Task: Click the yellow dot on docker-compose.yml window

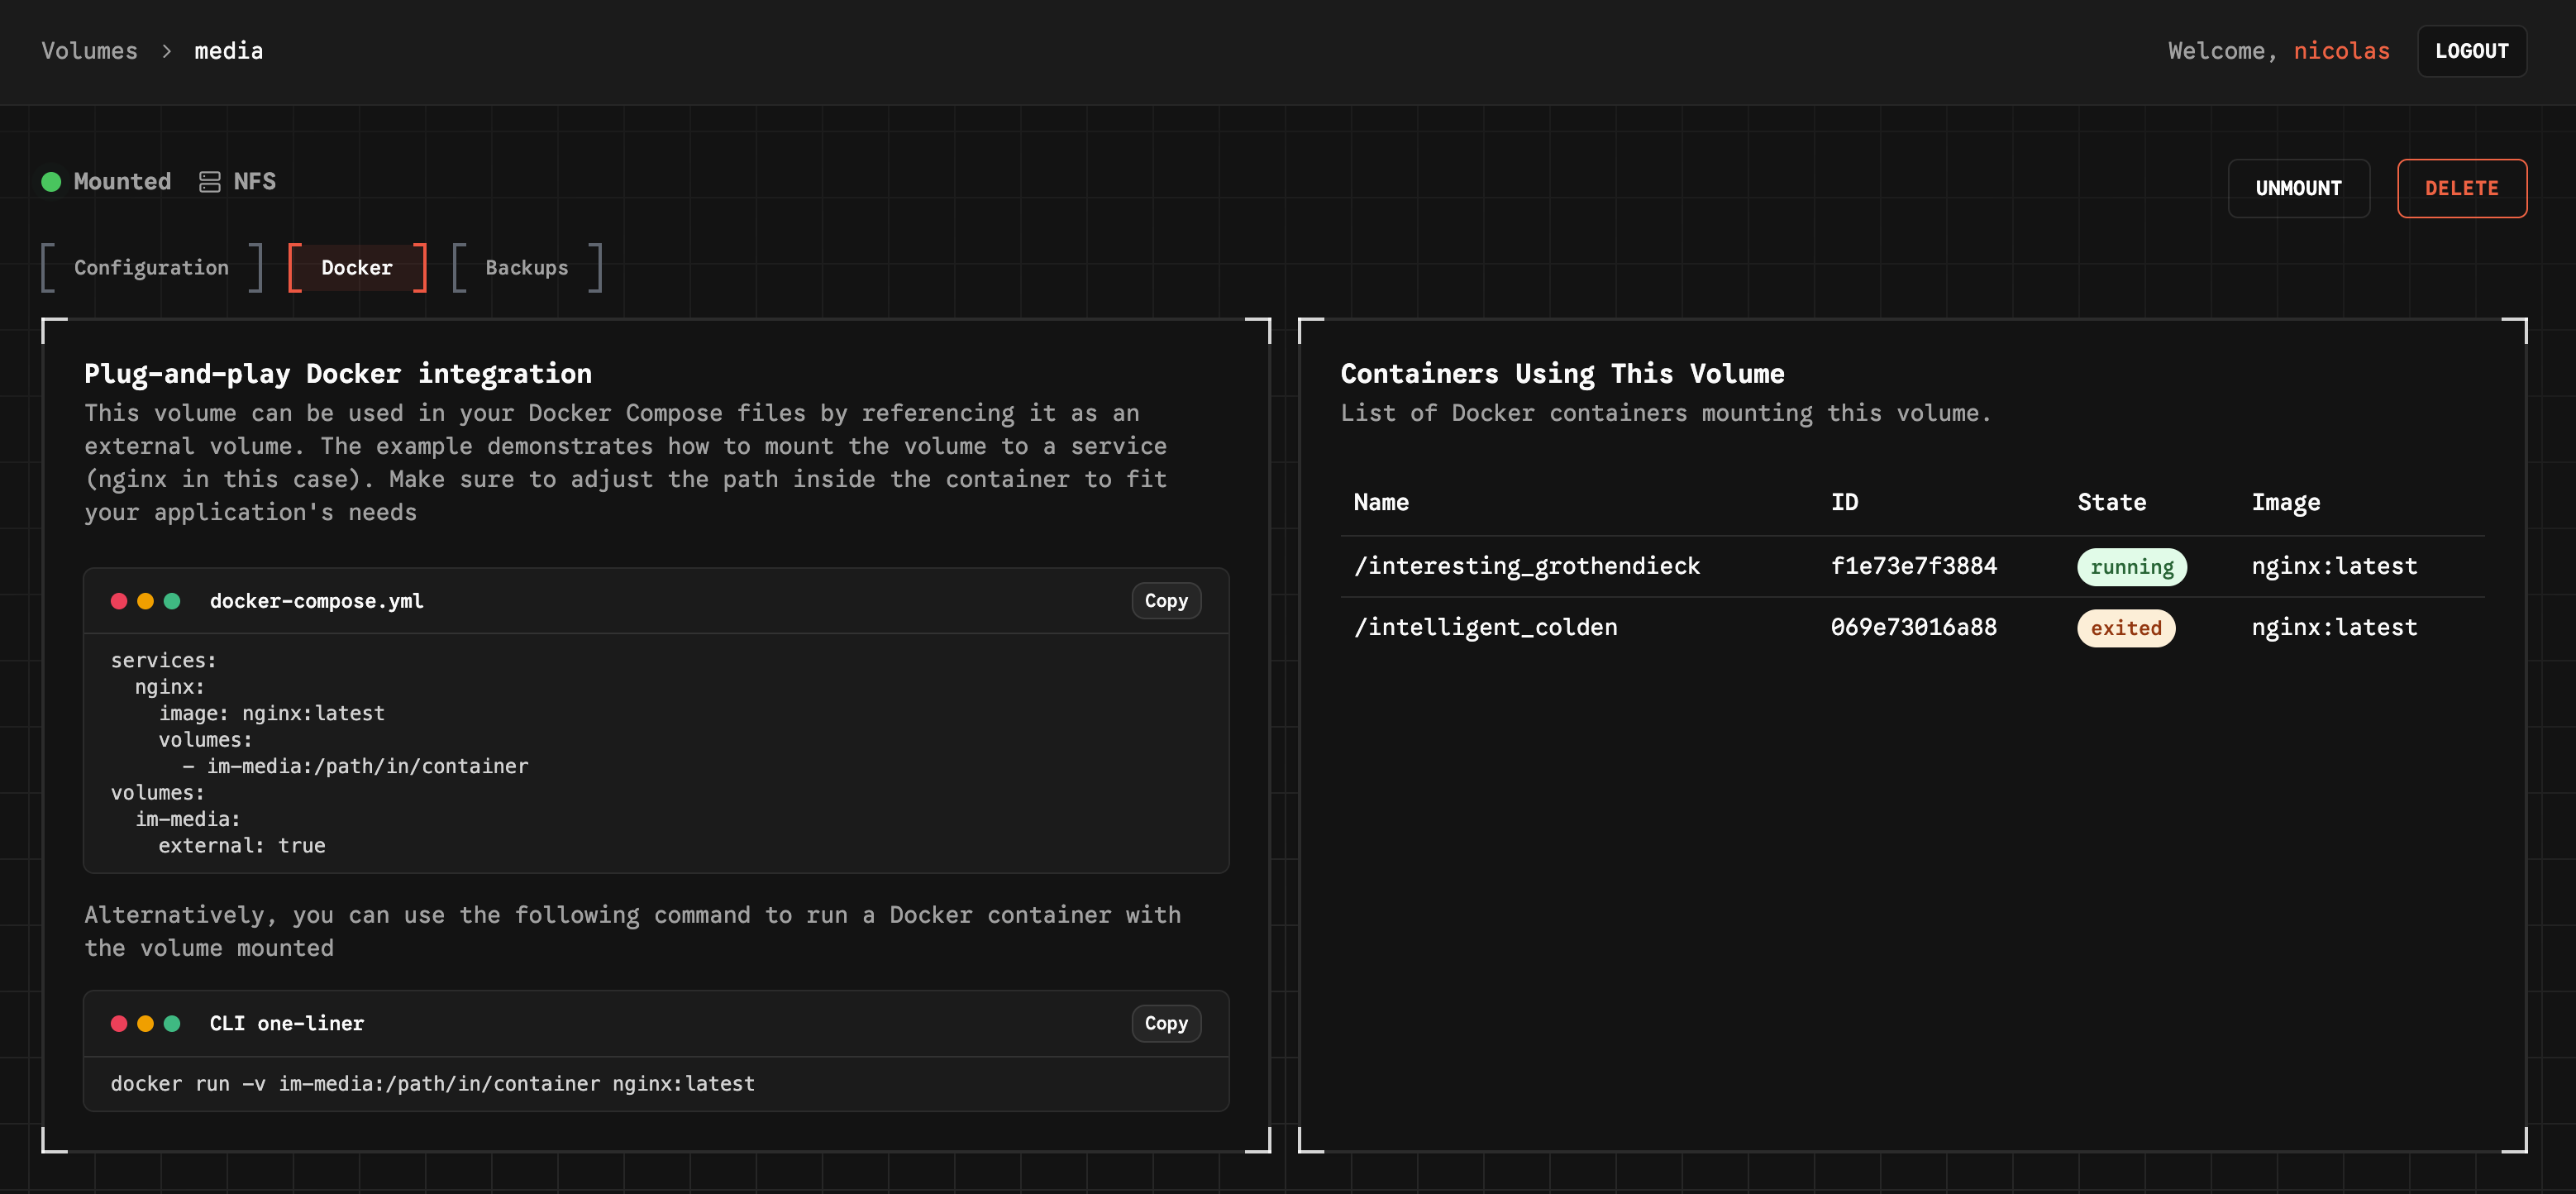Action: point(145,601)
